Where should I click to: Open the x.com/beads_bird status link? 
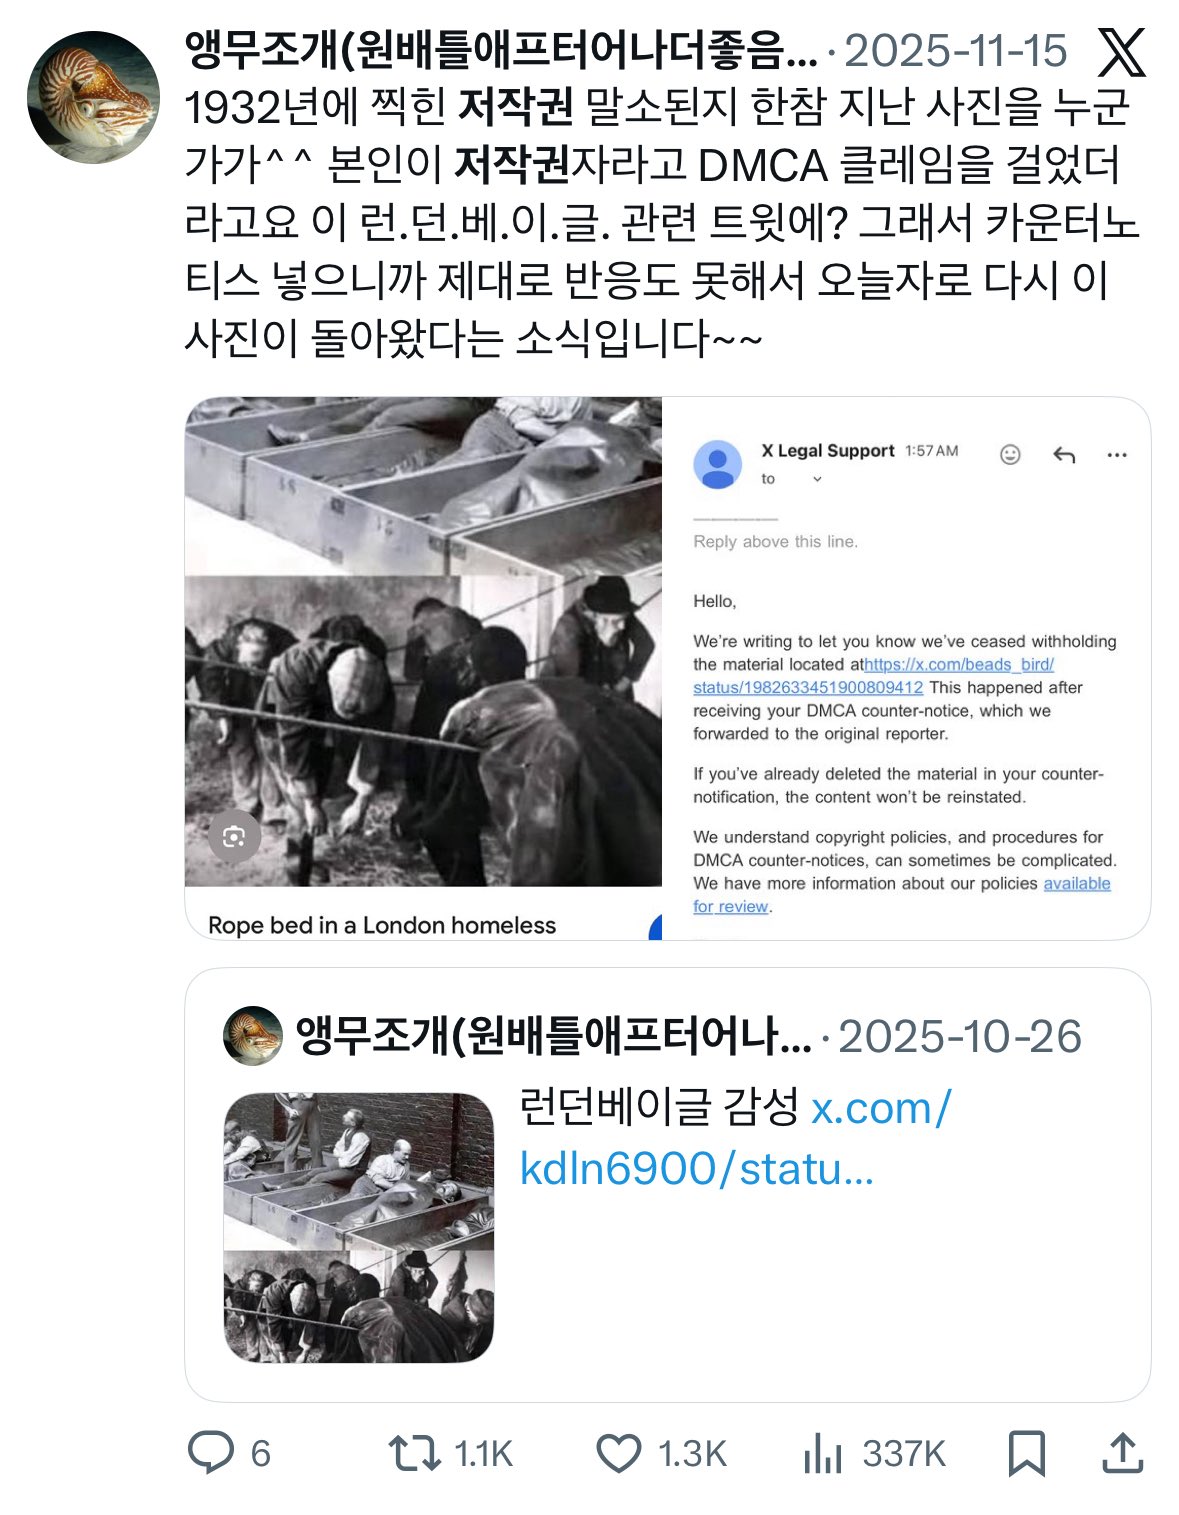[874, 676]
